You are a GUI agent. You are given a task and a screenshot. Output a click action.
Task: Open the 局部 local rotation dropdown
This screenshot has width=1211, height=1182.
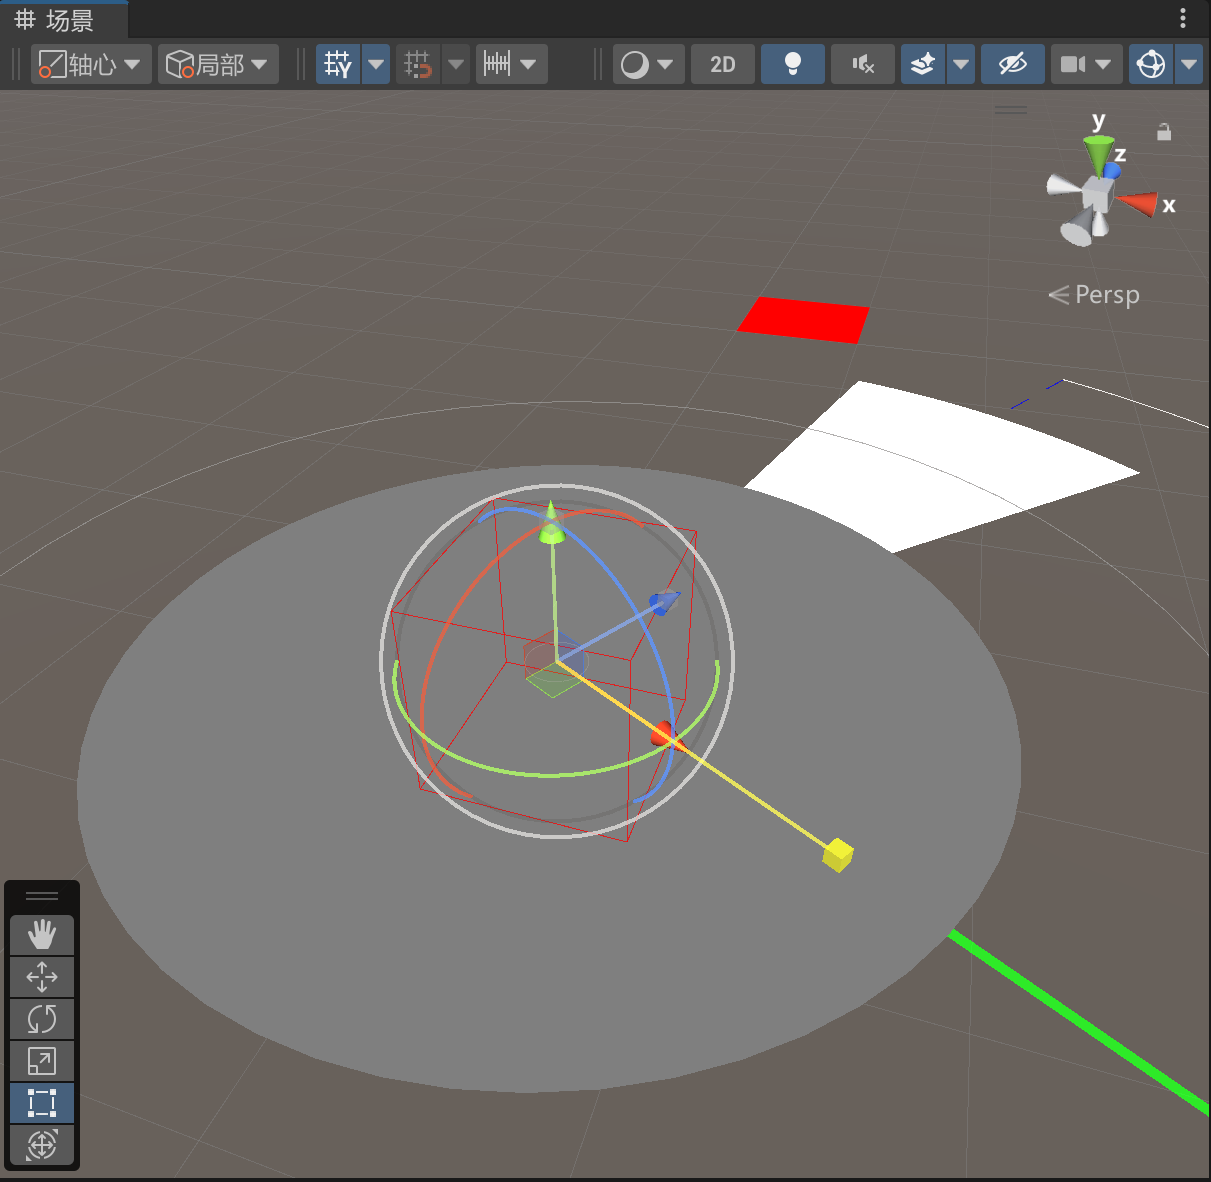click(x=217, y=65)
